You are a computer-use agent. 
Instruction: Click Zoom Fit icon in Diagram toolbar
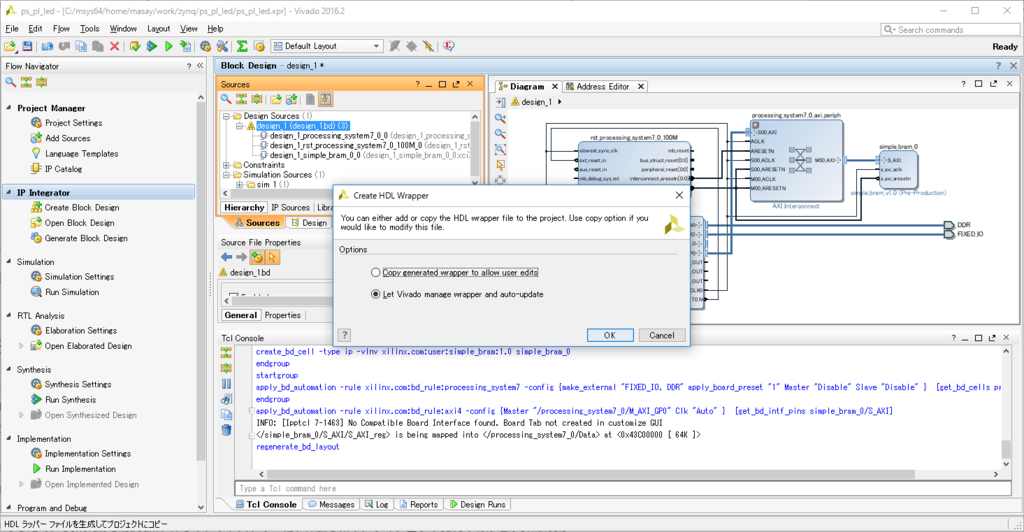(x=500, y=149)
